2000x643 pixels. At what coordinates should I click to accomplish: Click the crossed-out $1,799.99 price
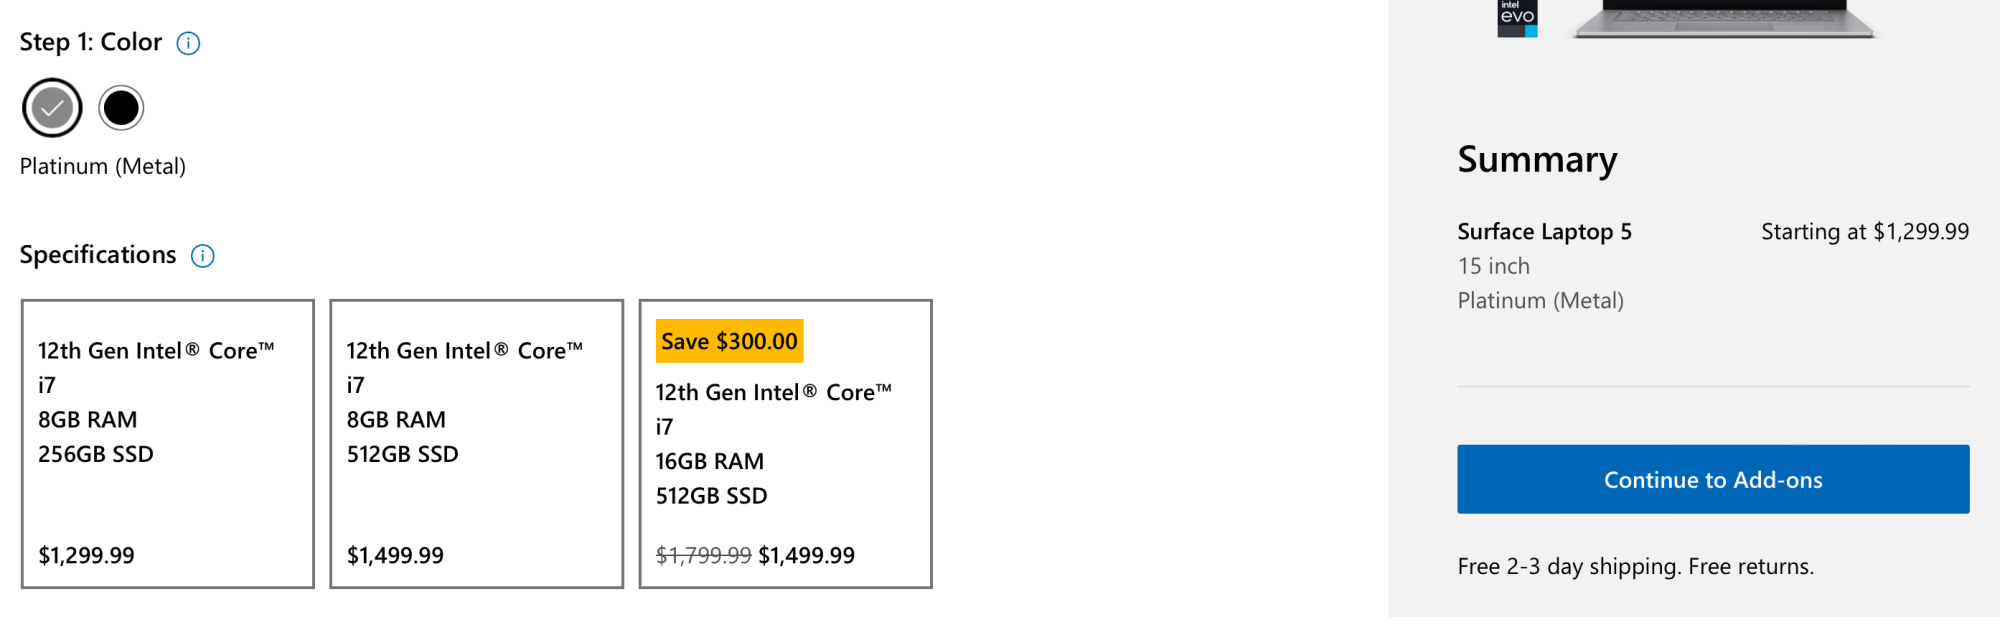[703, 556]
